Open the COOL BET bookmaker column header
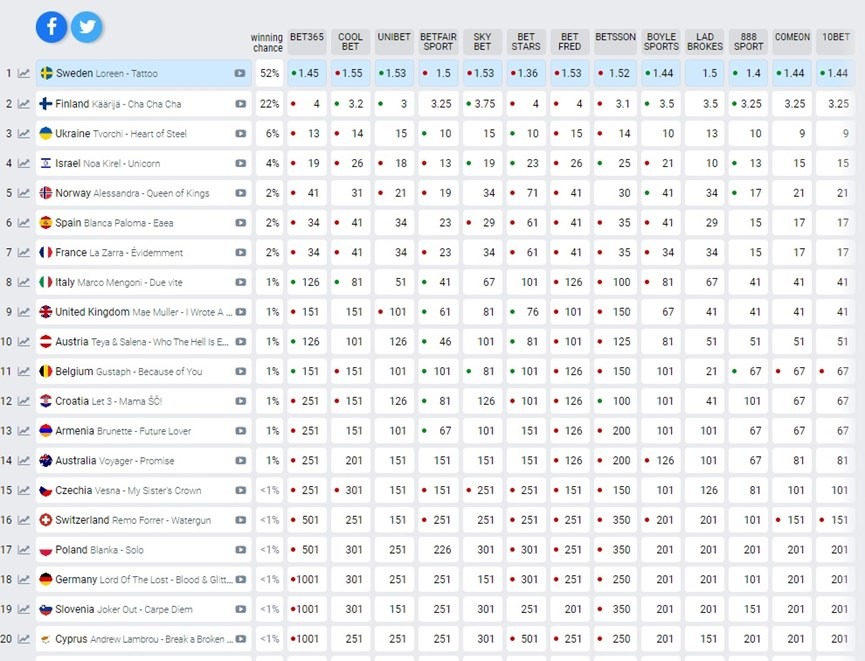This screenshot has height=661, width=865. click(350, 41)
